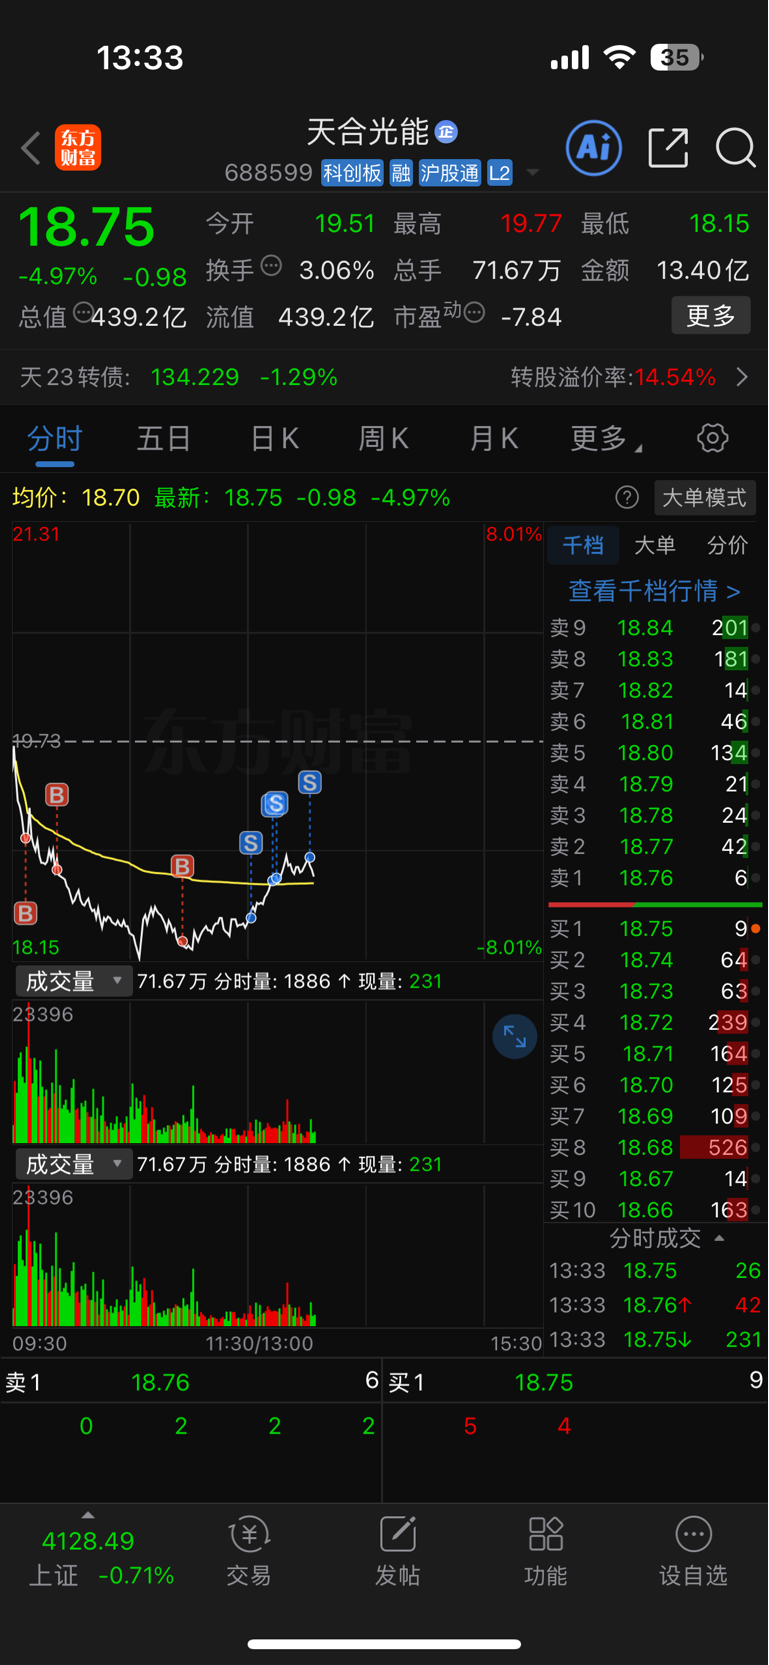The height and width of the screenshot is (1665, 769).
Task: Tap the 19.73 previous close line label
Action: tap(37, 741)
